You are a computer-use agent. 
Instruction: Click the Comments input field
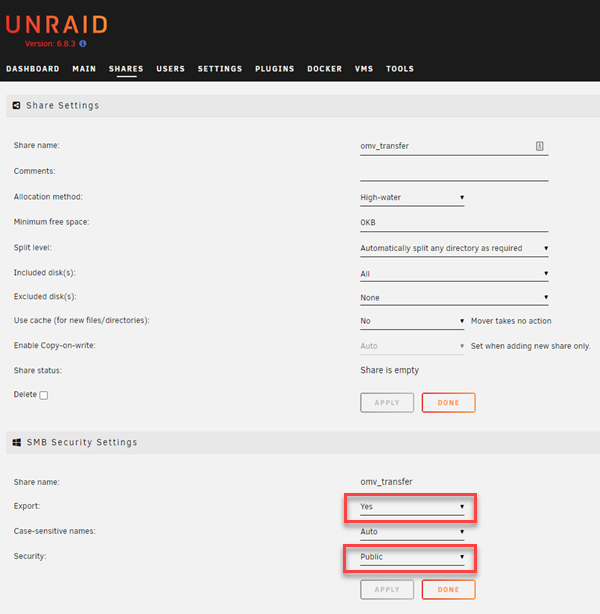click(454, 172)
